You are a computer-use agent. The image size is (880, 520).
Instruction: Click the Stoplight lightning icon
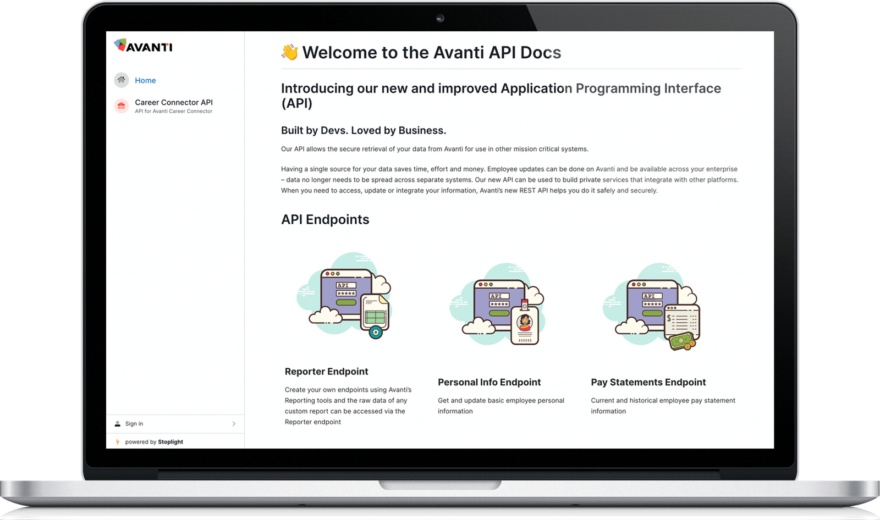pyautogui.click(x=117, y=442)
